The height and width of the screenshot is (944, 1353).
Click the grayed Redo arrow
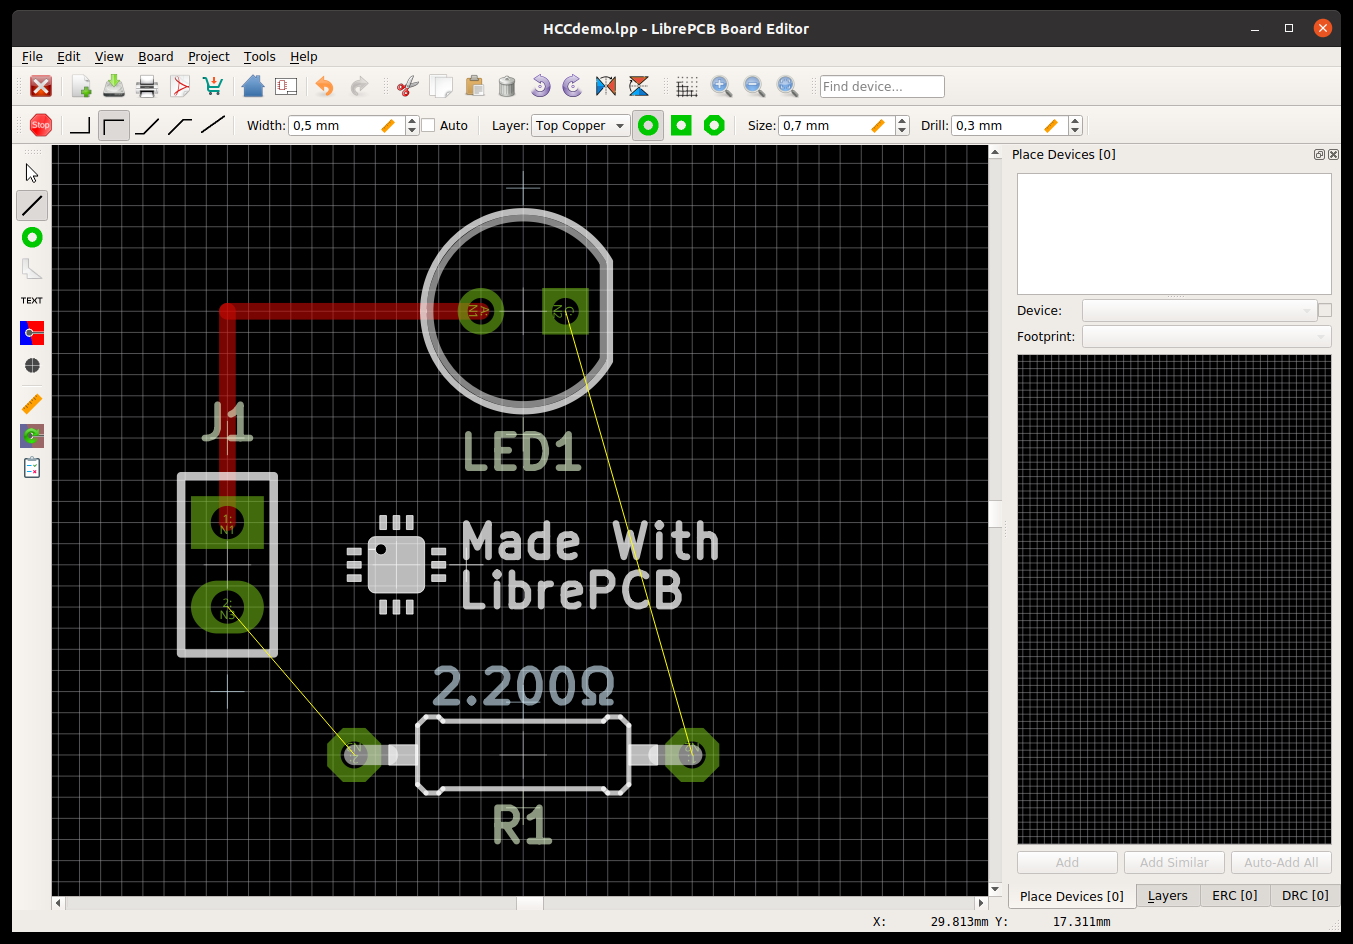359,86
